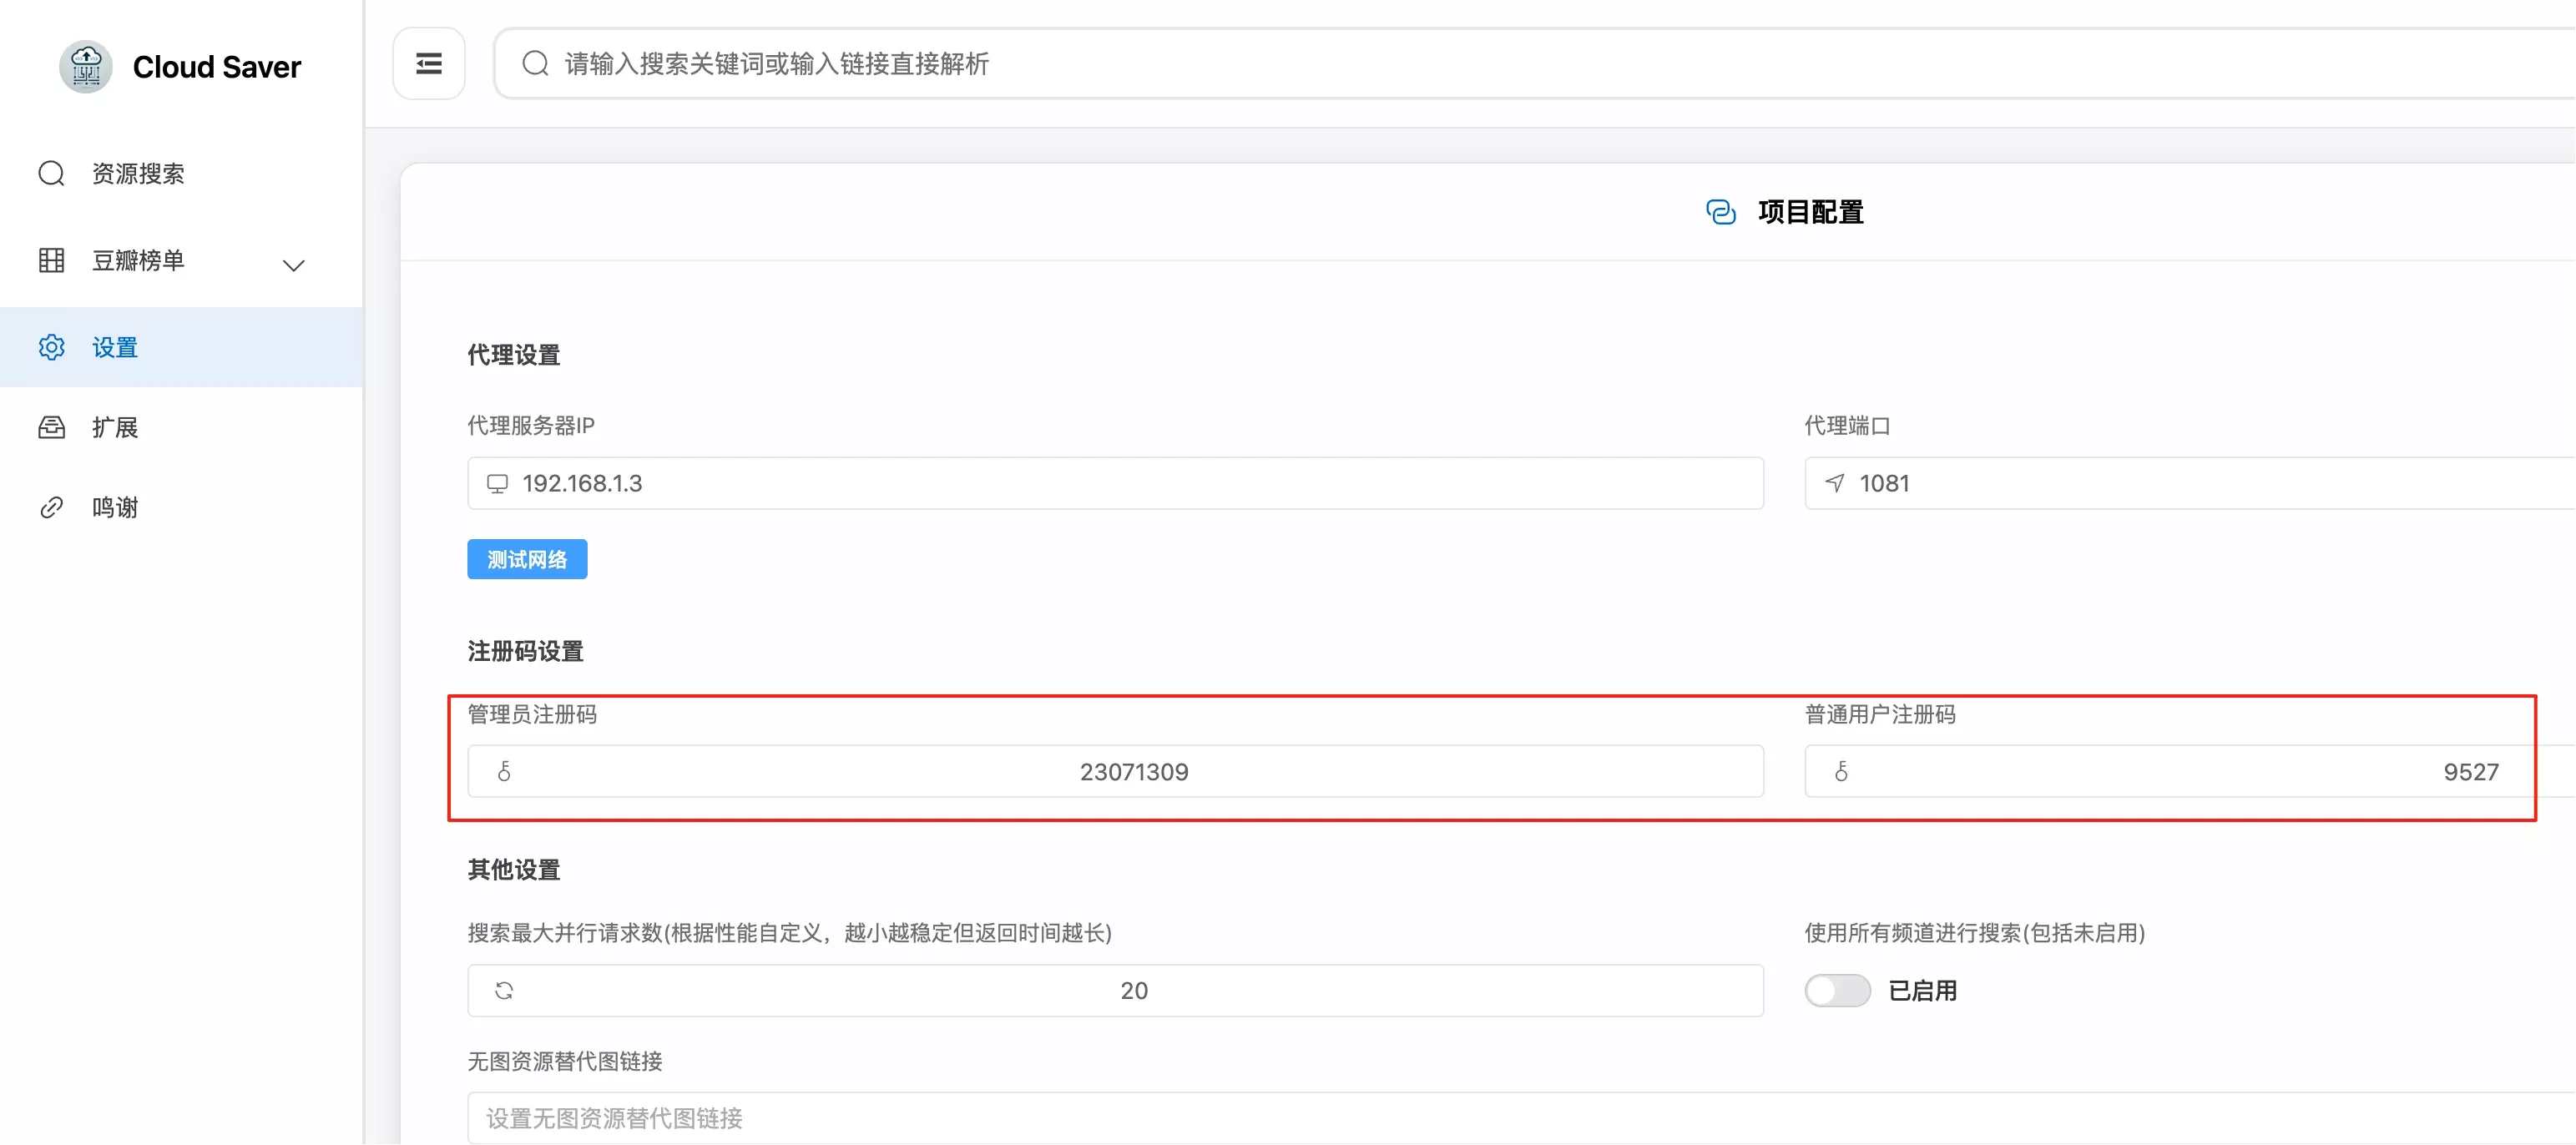Click the 项目配置 header icon

[x=1721, y=212]
